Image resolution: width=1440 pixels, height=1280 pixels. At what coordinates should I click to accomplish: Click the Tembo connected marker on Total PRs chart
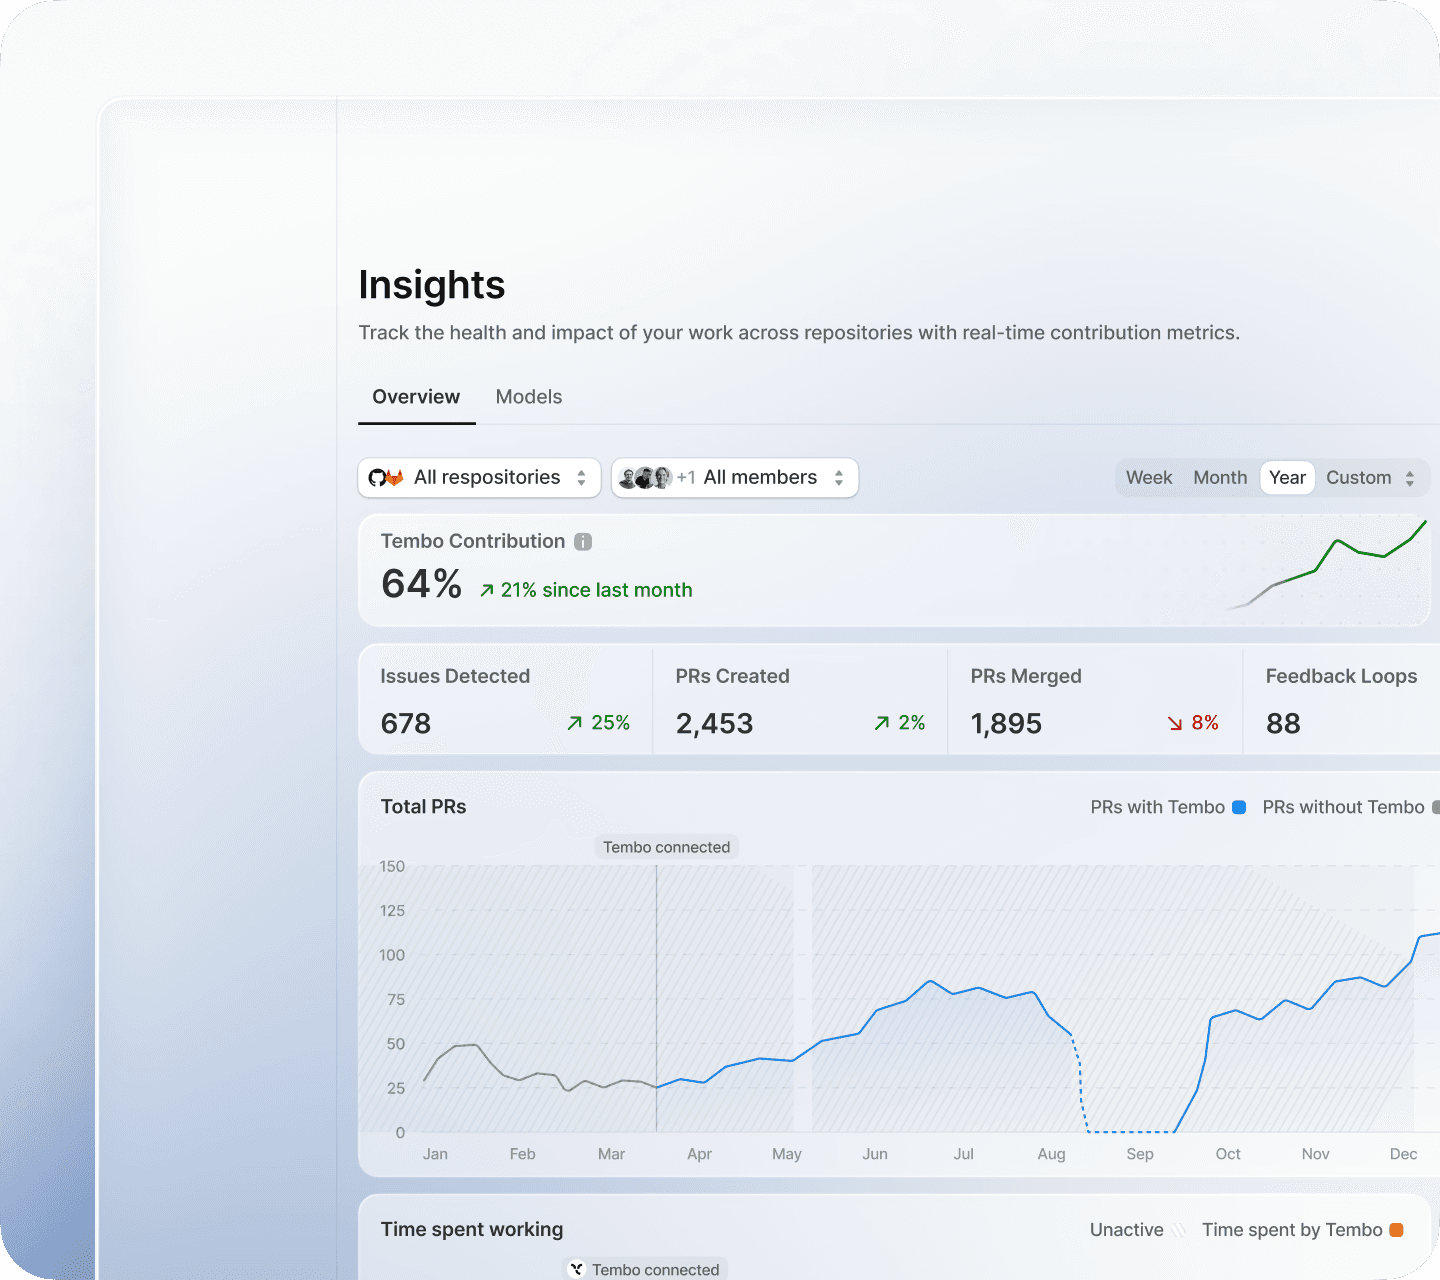[667, 847]
